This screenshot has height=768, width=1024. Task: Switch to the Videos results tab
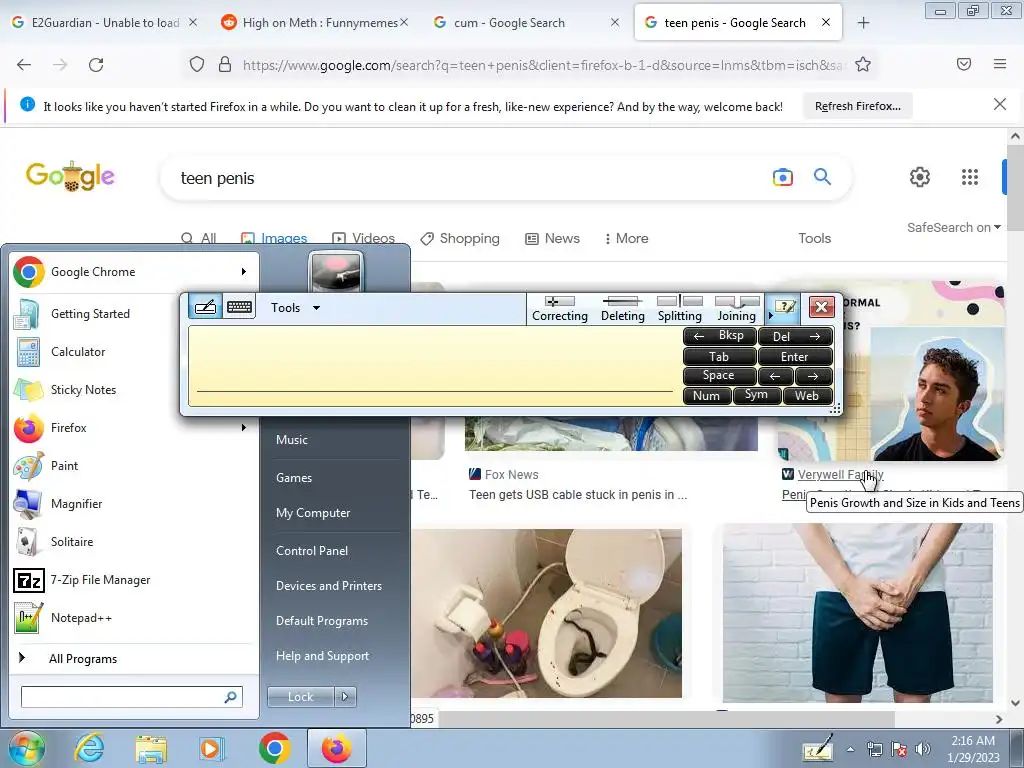pos(364,238)
